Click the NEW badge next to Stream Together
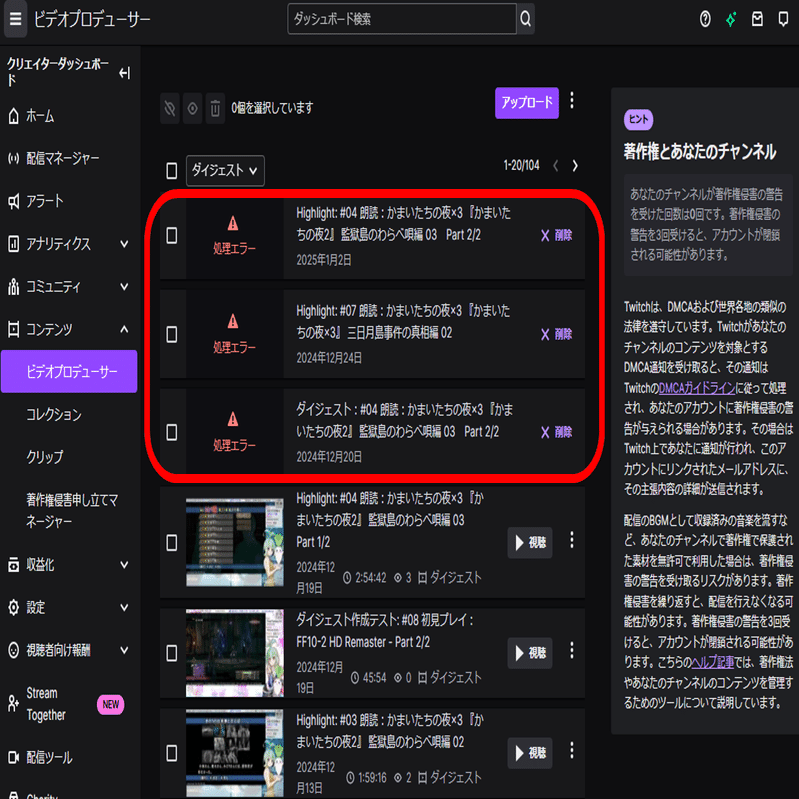This screenshot has width=799, height=799. (x=111, y=705)
